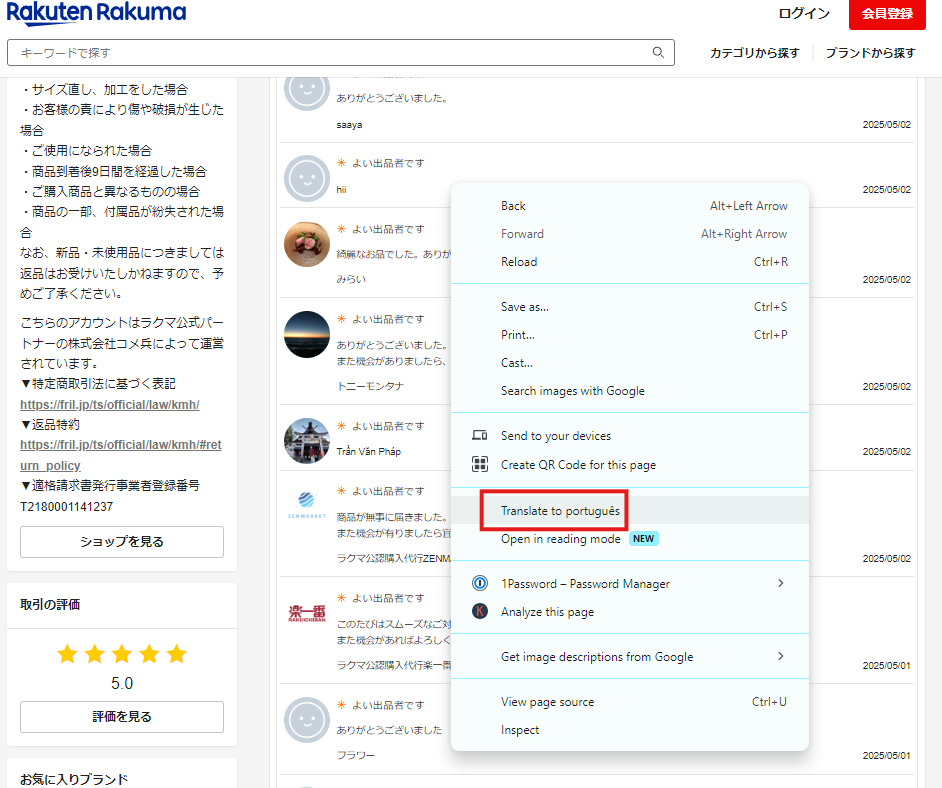Open the 評価を見る button

122,717
